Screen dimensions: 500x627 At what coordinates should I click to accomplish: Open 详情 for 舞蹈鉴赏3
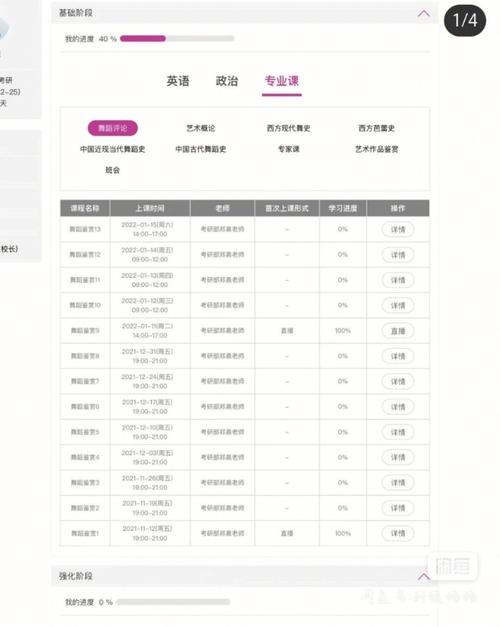(398, 483)
